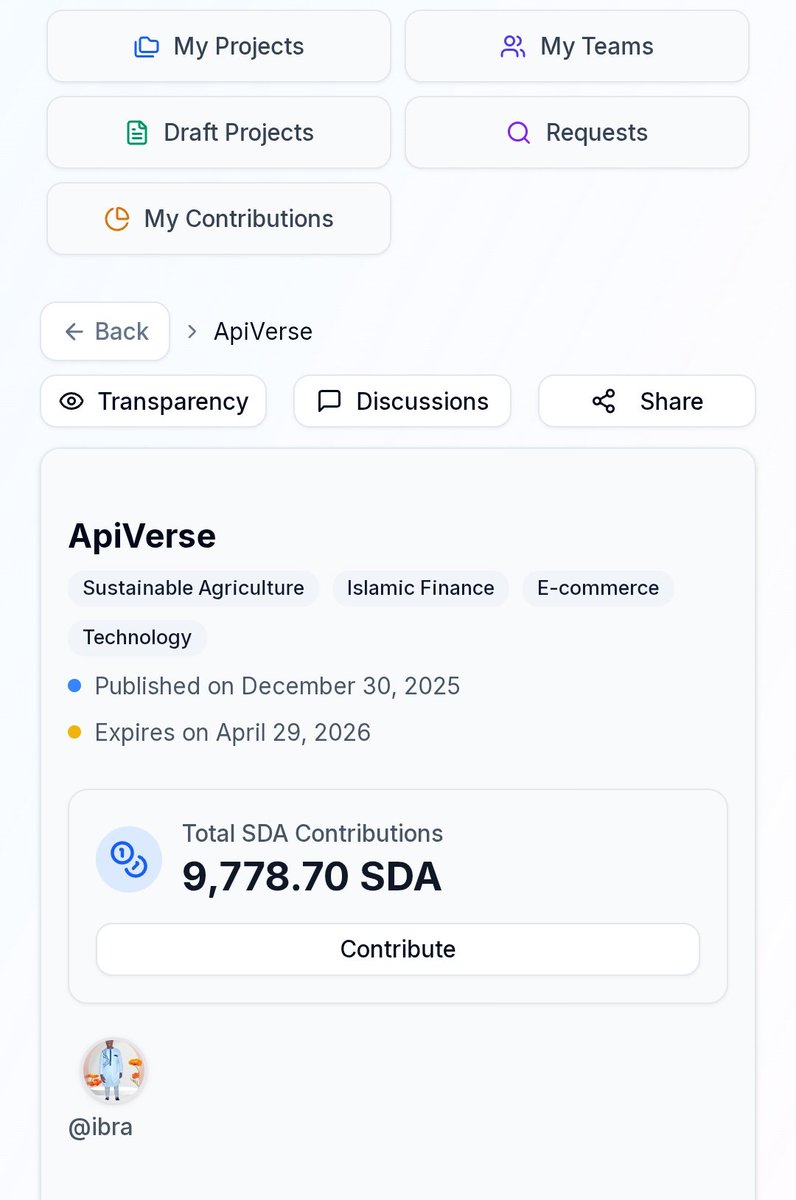Viewport: 796px width, 1200px height.
Task: Click the left arrow icon in Back
Action: tap(74, 331)
